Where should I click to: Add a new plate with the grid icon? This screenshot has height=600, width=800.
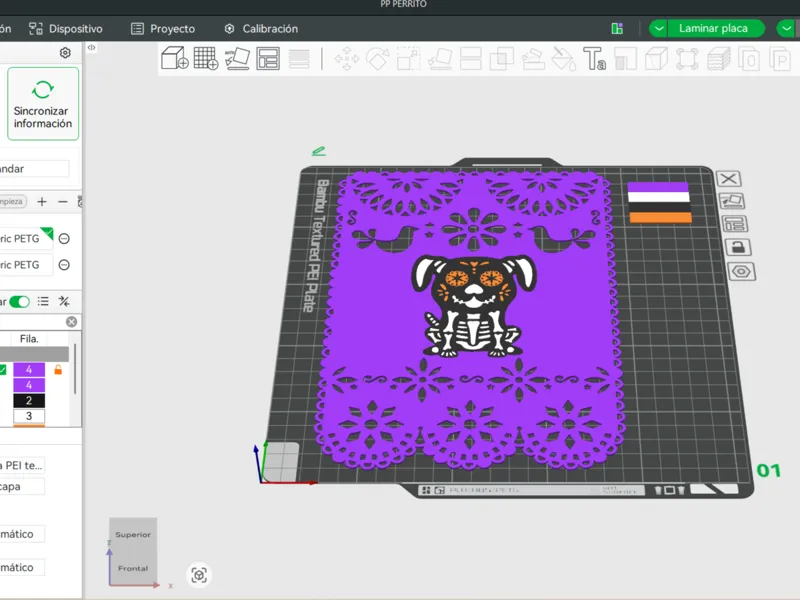tap(206, 58)
